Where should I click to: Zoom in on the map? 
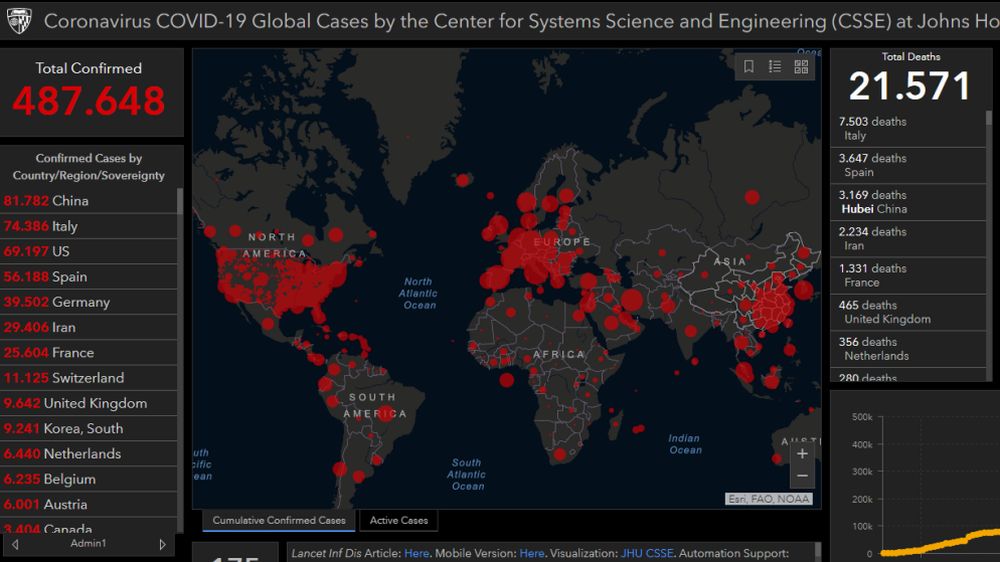(x=802, y=453)
